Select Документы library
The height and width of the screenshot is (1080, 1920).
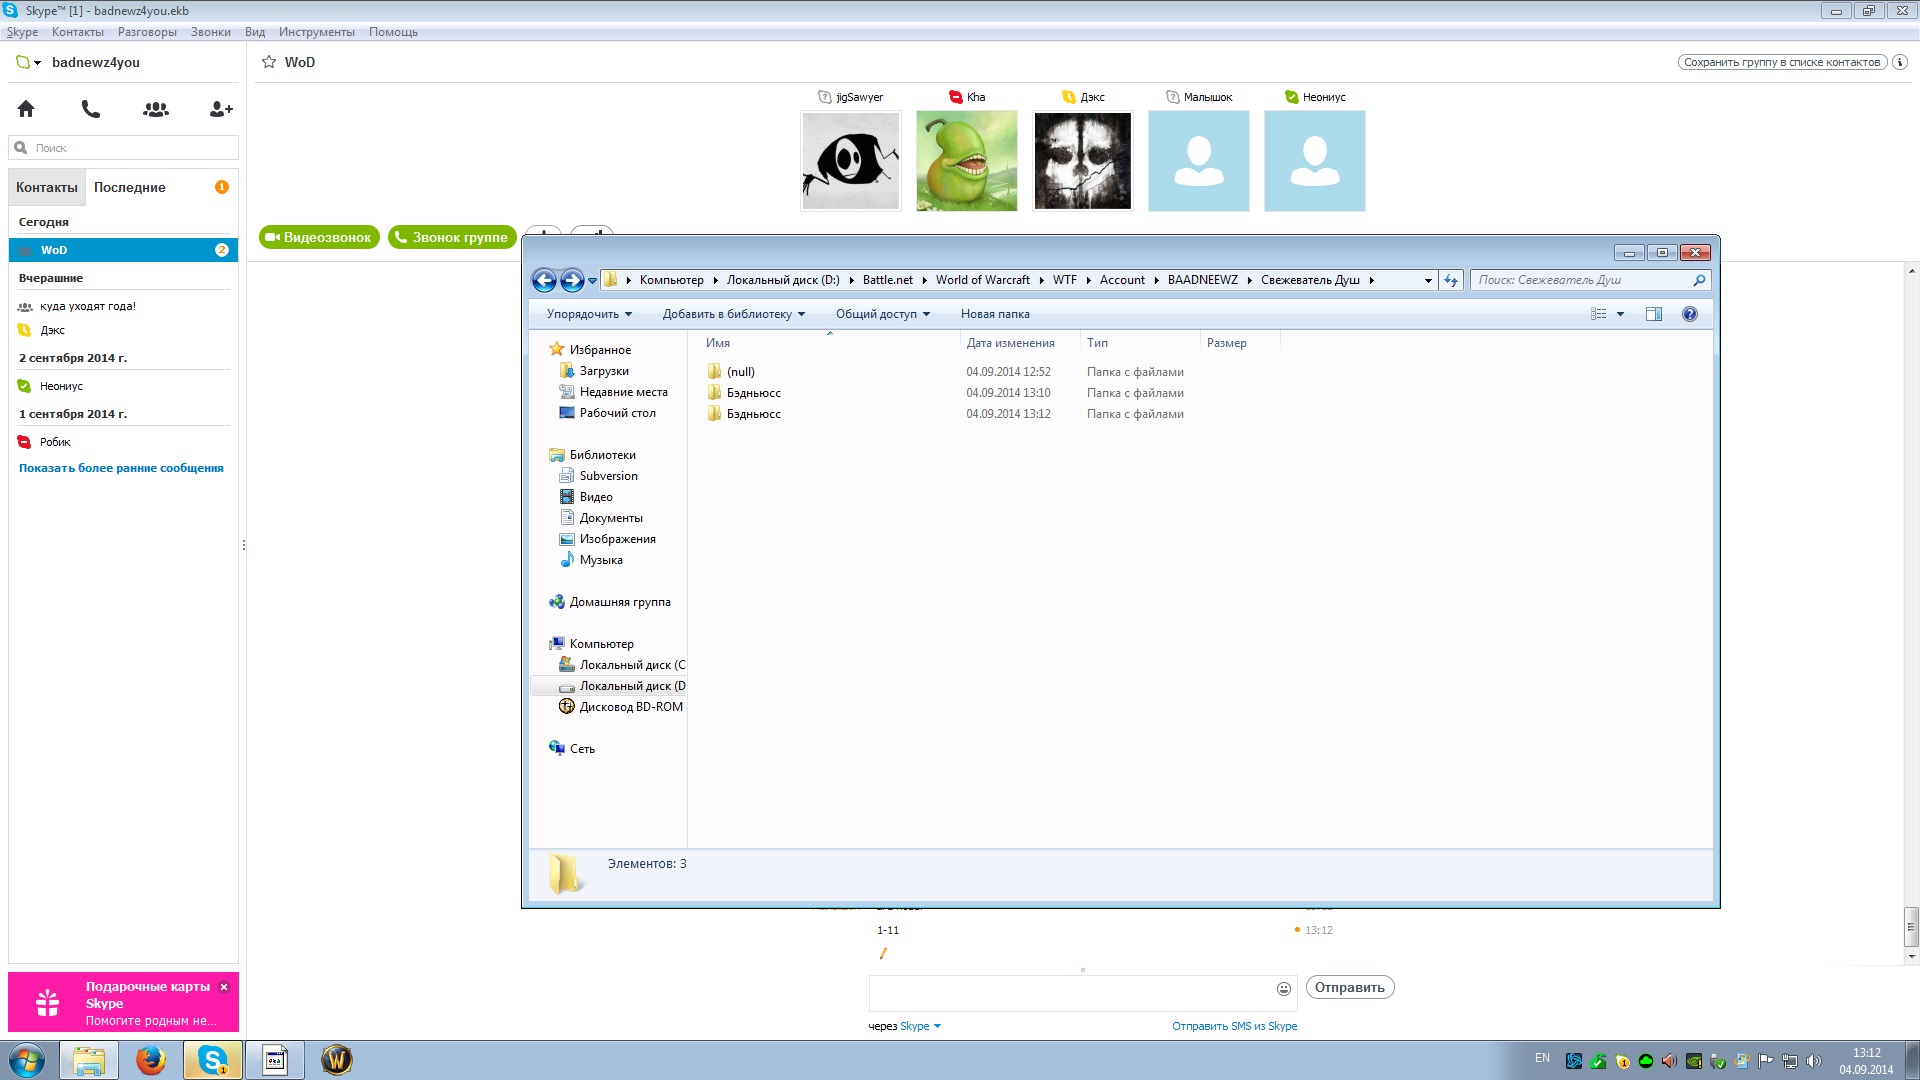(x=611, y=518)
